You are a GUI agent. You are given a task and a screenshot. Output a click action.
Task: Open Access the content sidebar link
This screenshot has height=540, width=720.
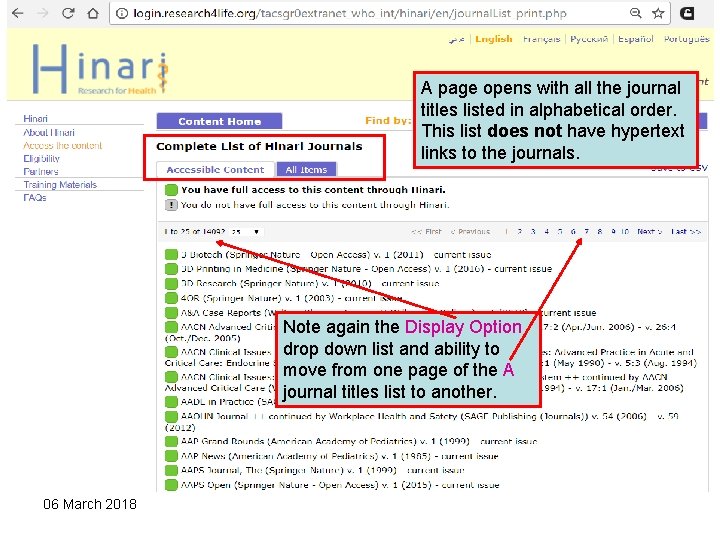click(x=62, y=145)
